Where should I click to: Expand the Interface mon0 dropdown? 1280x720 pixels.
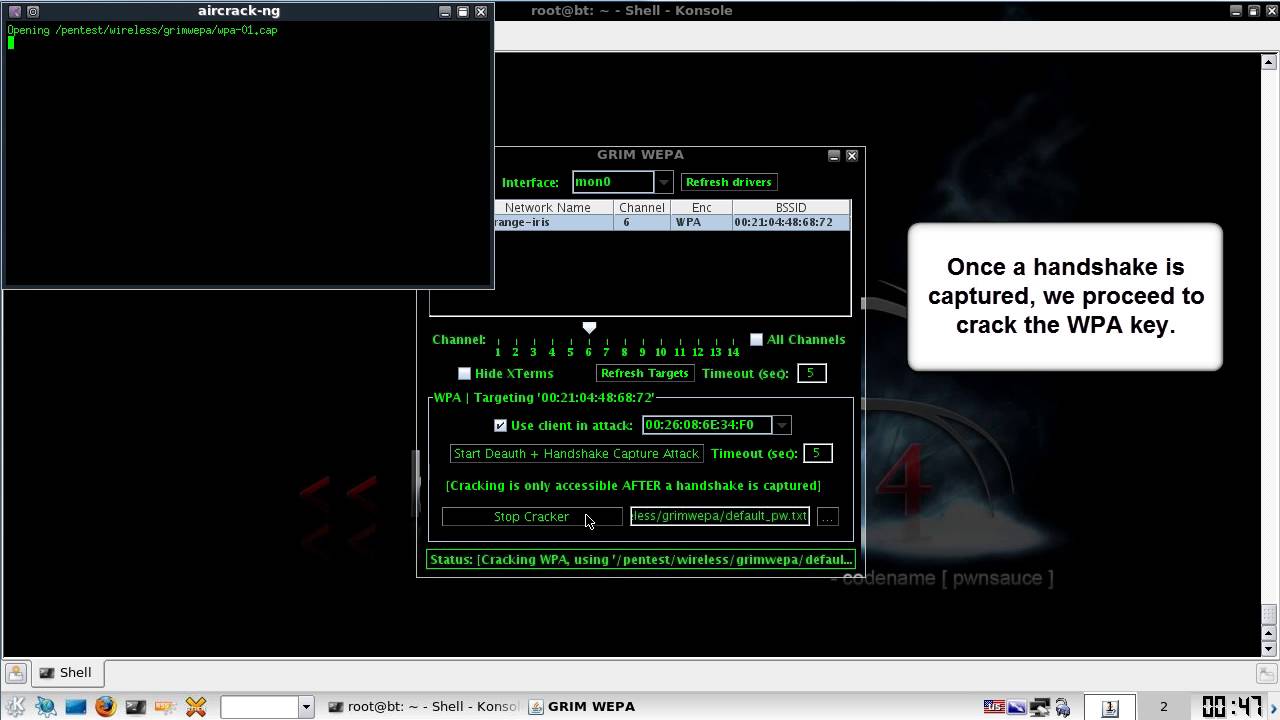(x=663, y=182)
